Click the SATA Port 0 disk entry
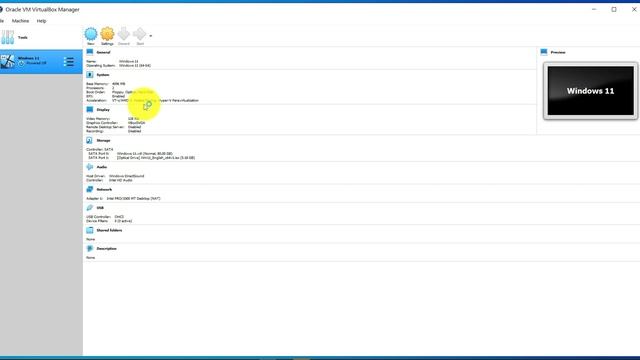640x360 pixels. coord(131,153)
